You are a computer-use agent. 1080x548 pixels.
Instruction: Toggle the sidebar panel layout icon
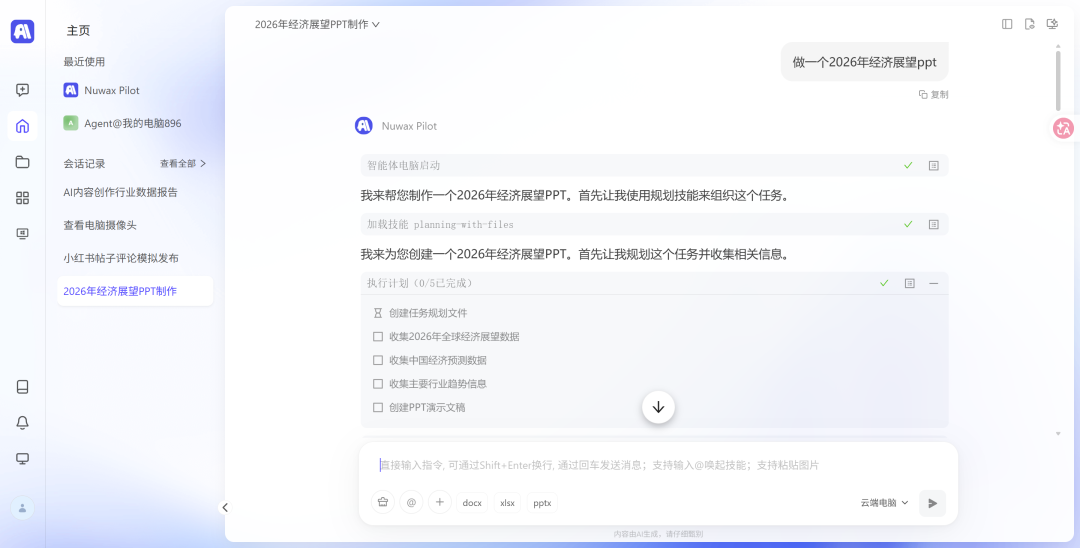pos(1007,24)
